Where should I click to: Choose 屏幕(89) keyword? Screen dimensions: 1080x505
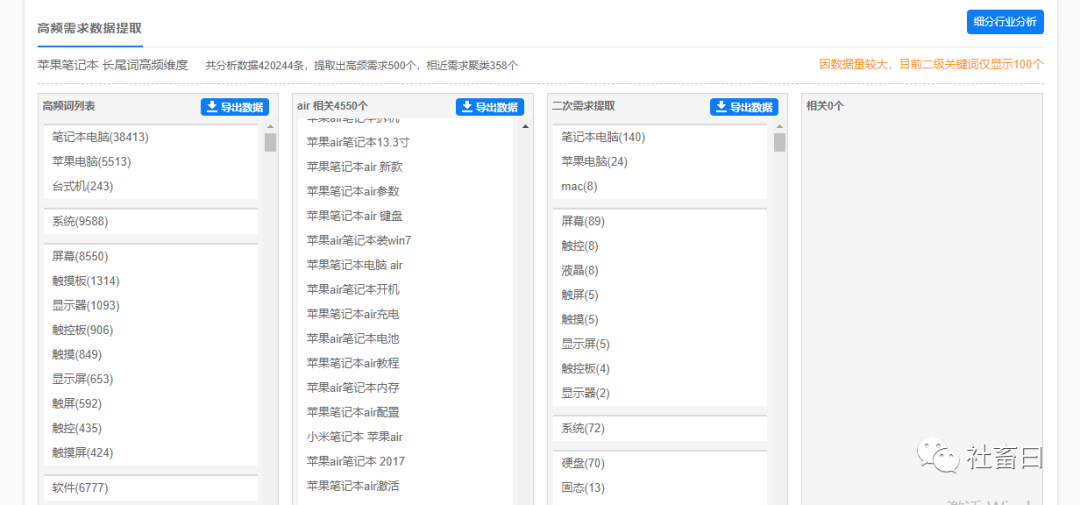[x=583, y=221]
